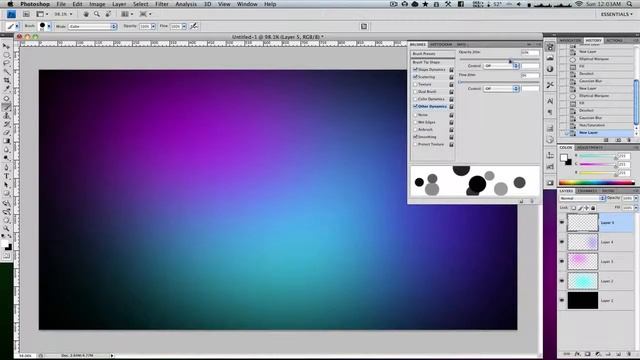The image size is (640, 360).
Task: Click the create new snapshot camera icon
Action: pyautogui.click(x=618, y=140)
